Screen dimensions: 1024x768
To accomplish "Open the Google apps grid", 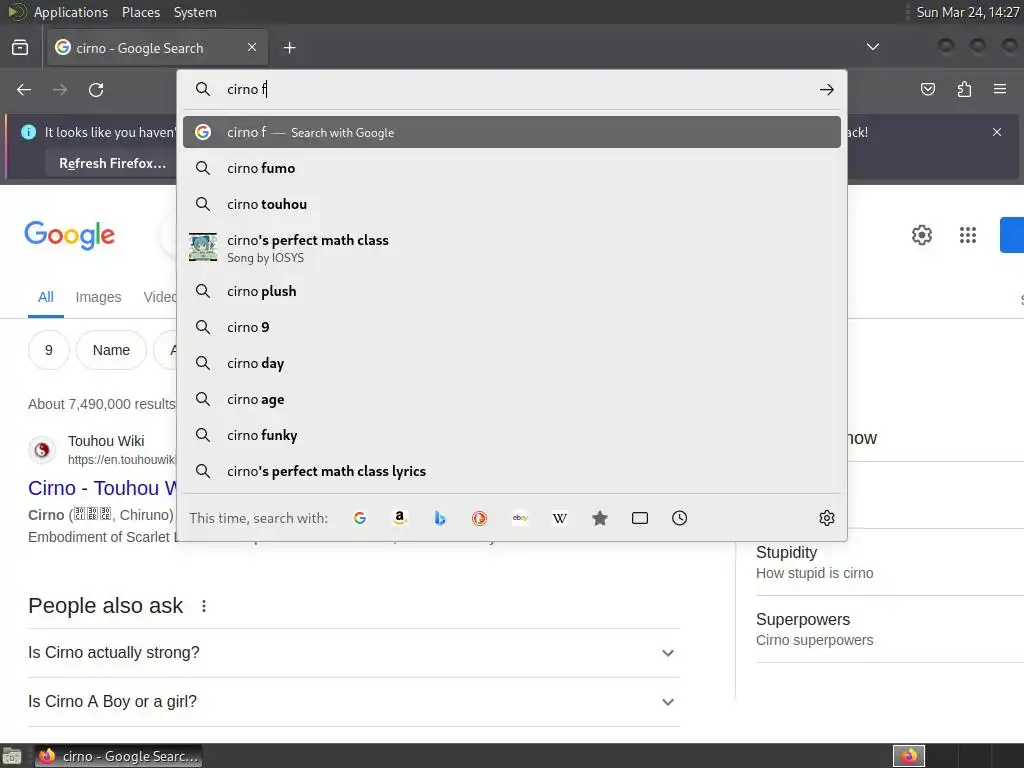I will tap(968, 234).
